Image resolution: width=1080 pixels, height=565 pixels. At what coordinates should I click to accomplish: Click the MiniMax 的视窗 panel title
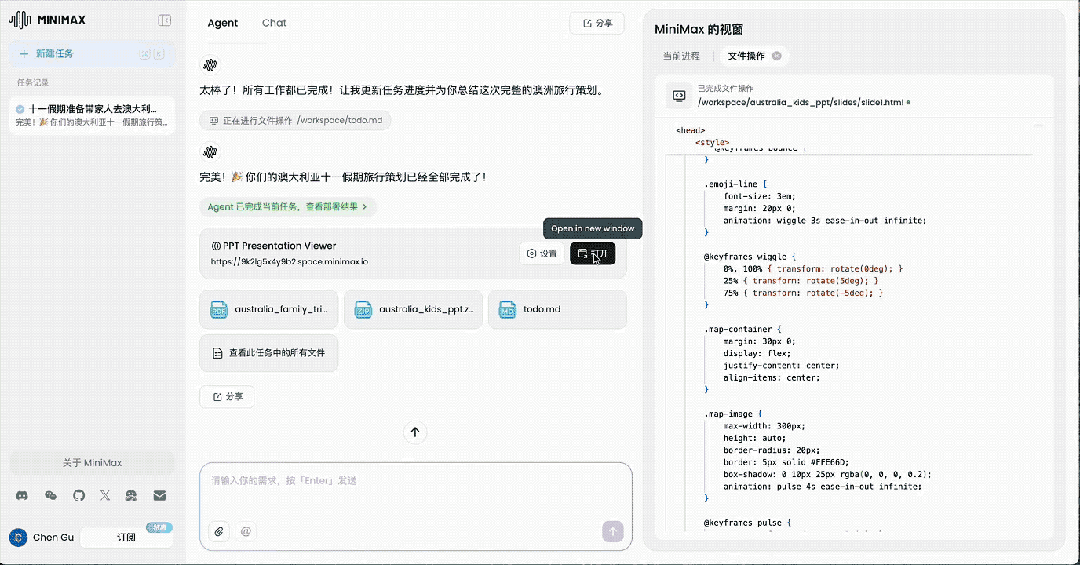698,30
